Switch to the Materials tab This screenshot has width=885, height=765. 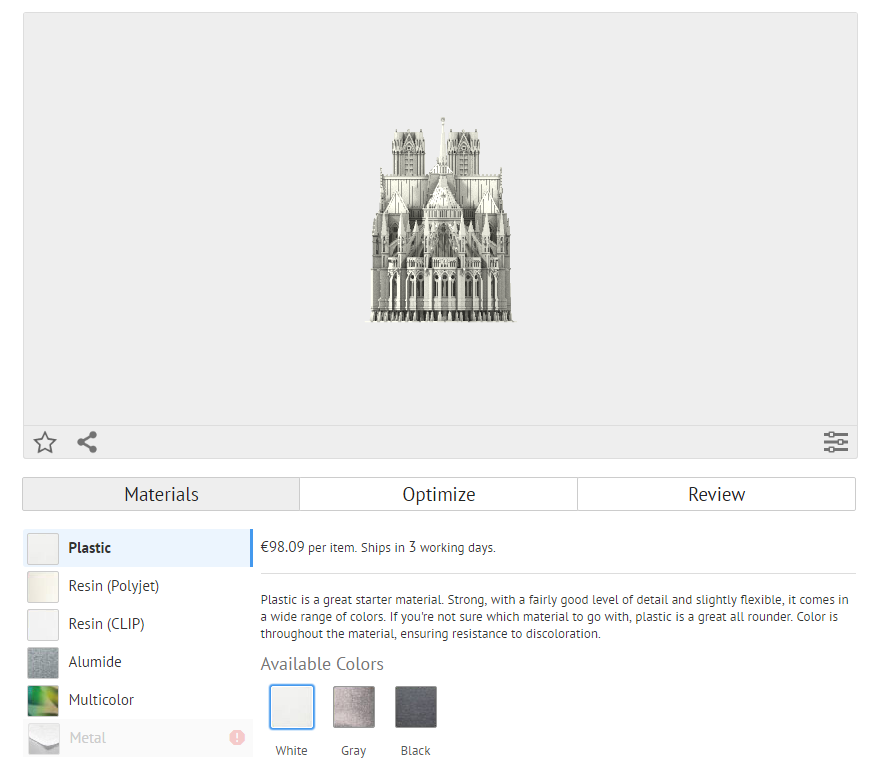(x=161, y=495)
